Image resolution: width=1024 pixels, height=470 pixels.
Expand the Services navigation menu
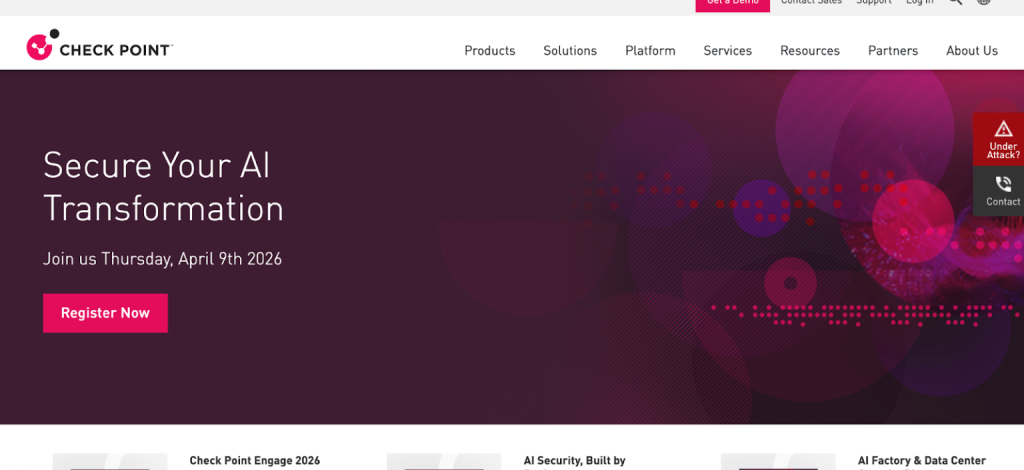pyautogui.click(x=727, y=51)
